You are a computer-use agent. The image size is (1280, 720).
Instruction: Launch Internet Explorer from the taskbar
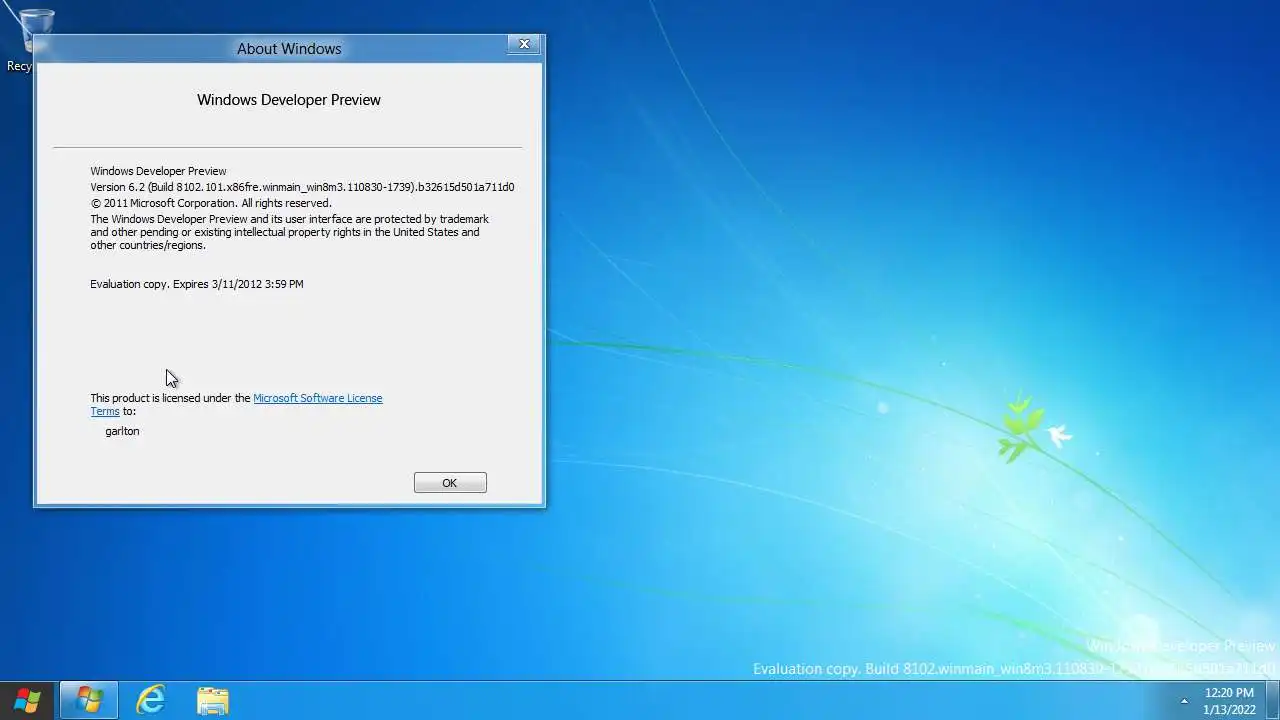(x=150, y=700)
